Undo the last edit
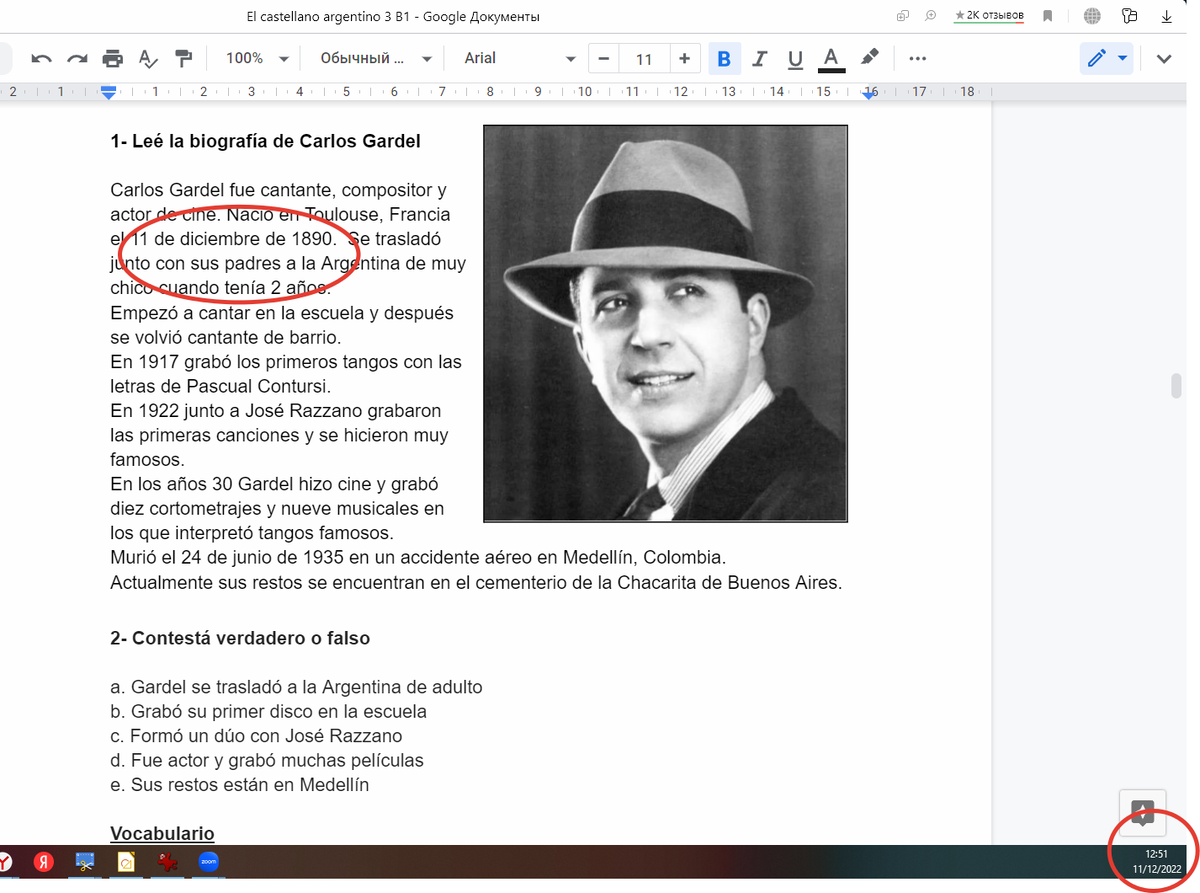 point(41,58)
